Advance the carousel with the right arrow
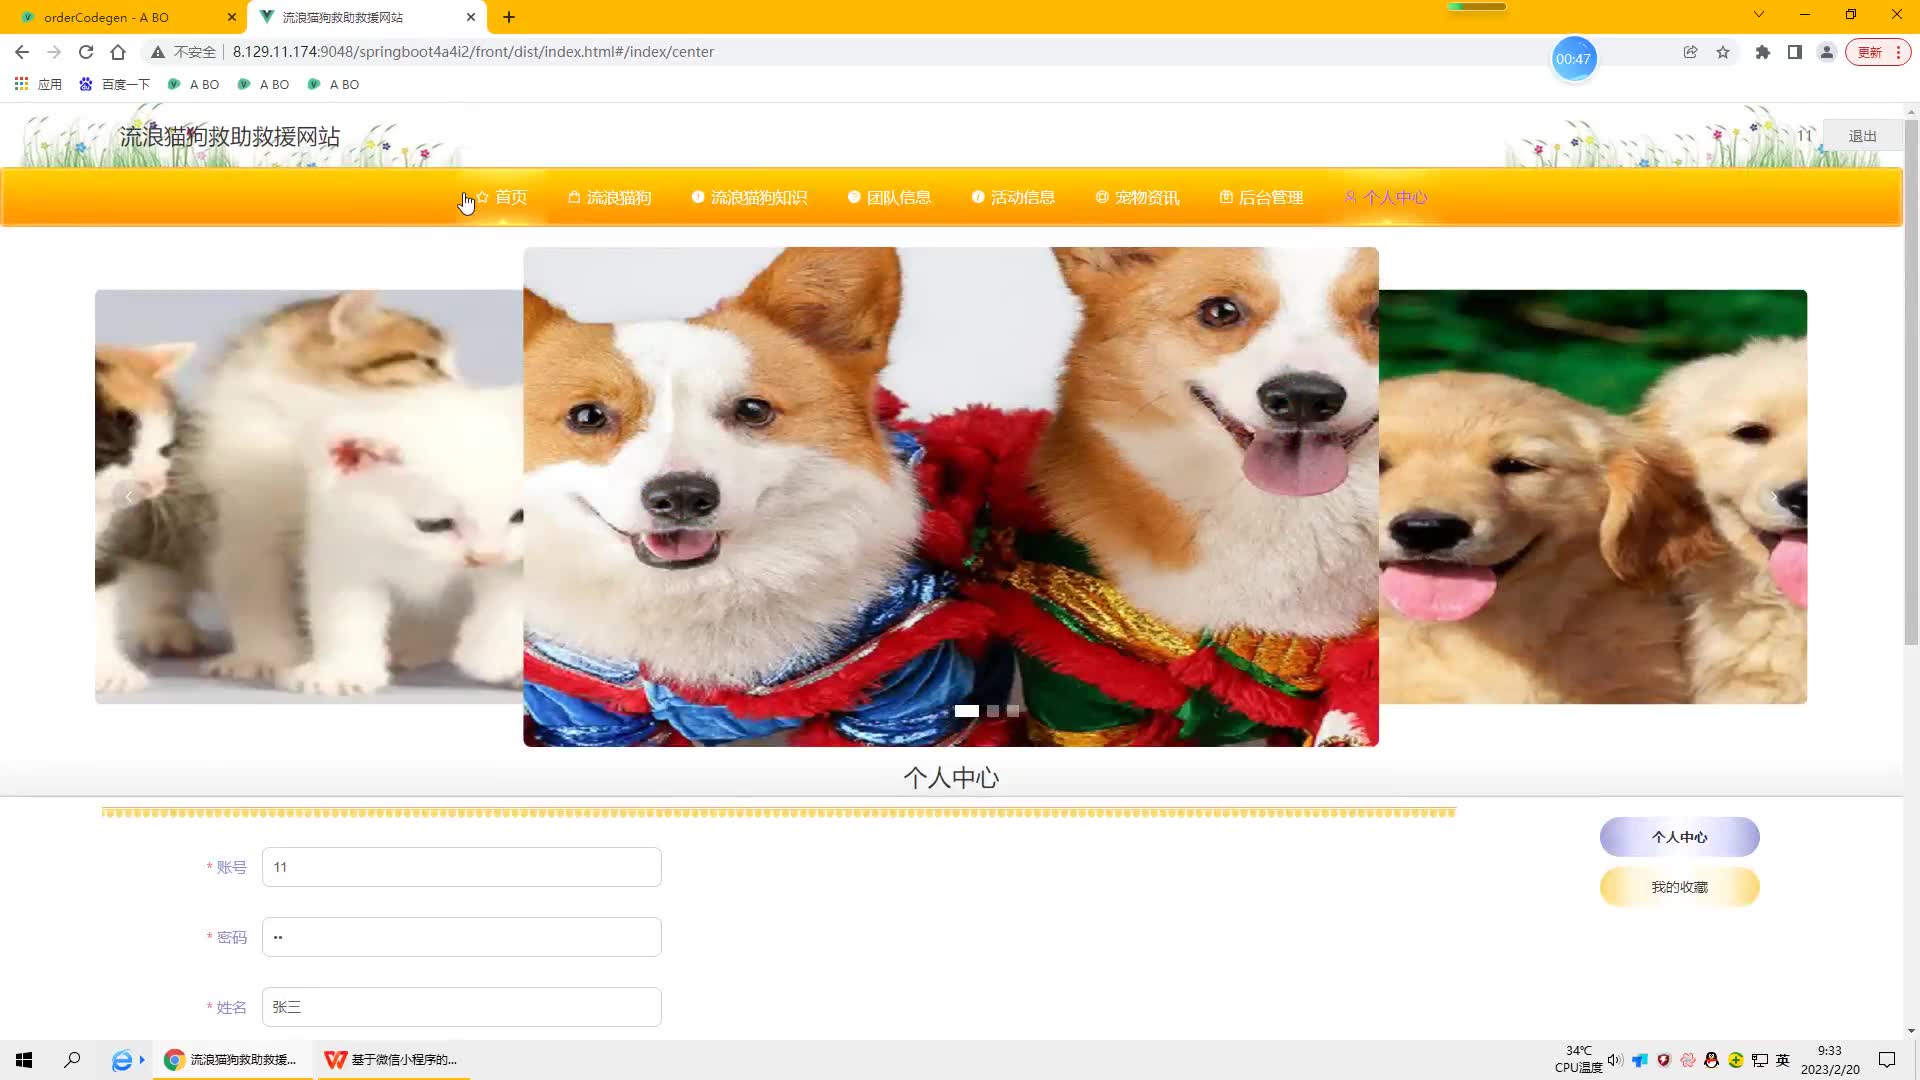This screenshot has height=1080, width=1920. tap(1773, 497)
